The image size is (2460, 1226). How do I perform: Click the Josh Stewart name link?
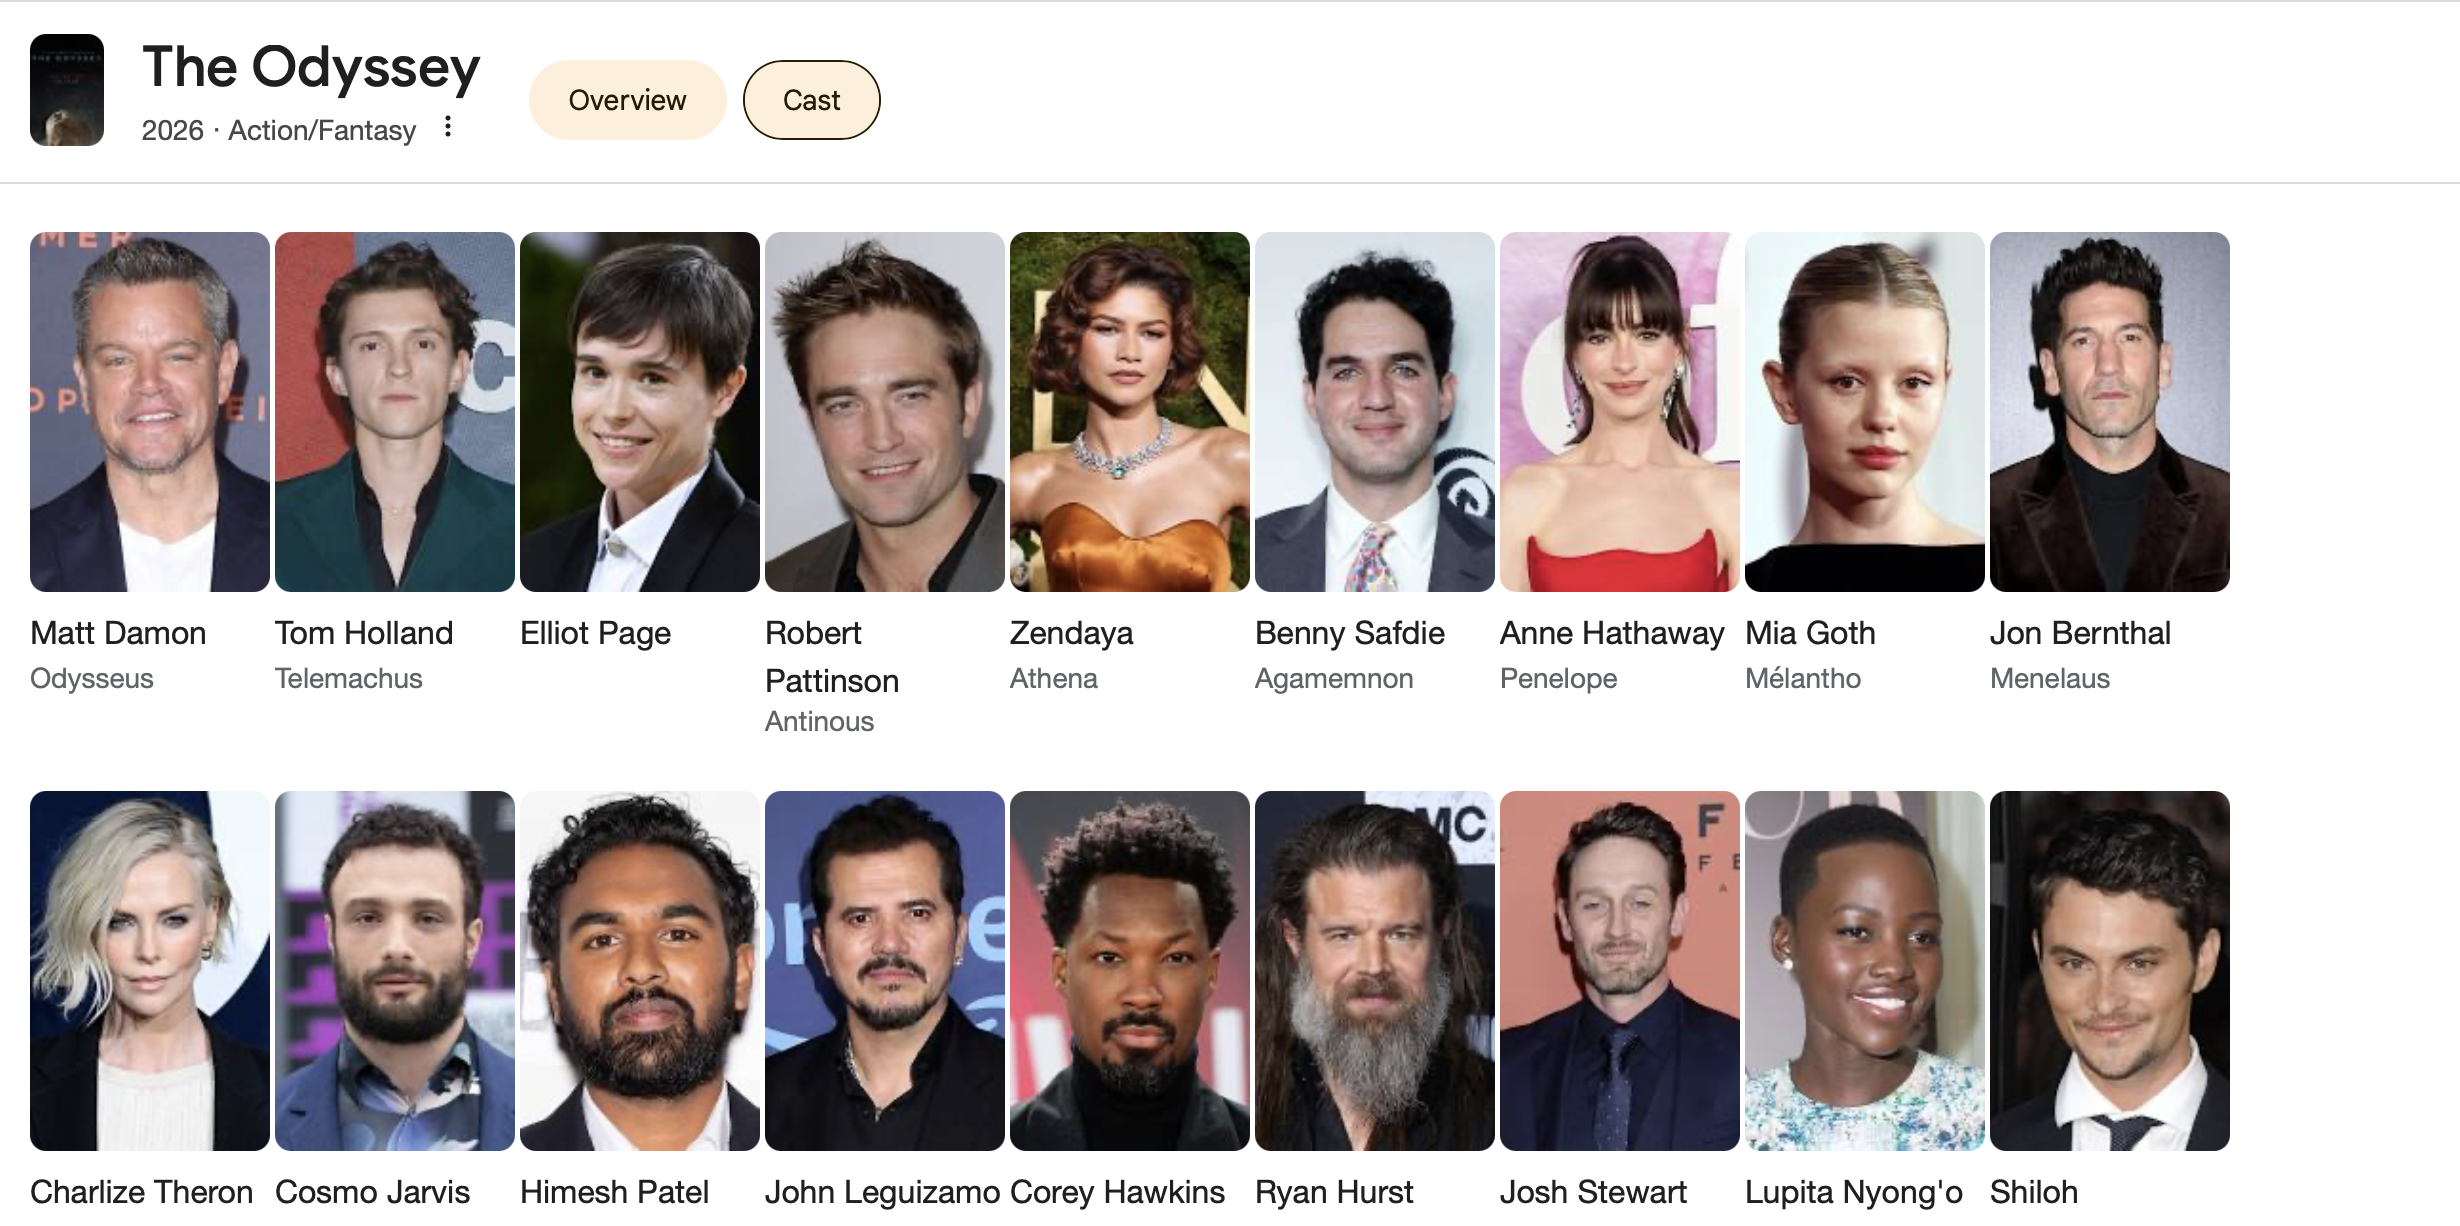click(x=1593, y=1192)
